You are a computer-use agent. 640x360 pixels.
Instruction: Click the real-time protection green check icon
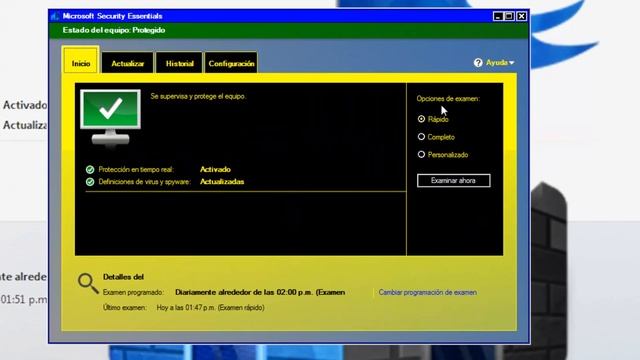pos(90,169)
